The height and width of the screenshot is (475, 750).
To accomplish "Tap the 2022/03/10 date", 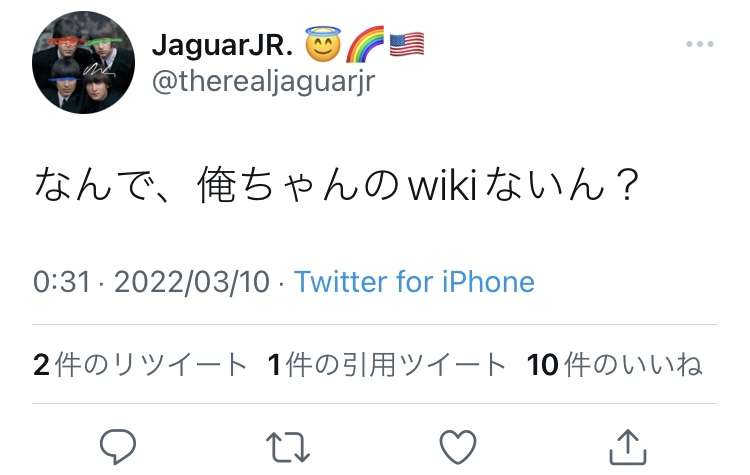I will click(192, 282).
